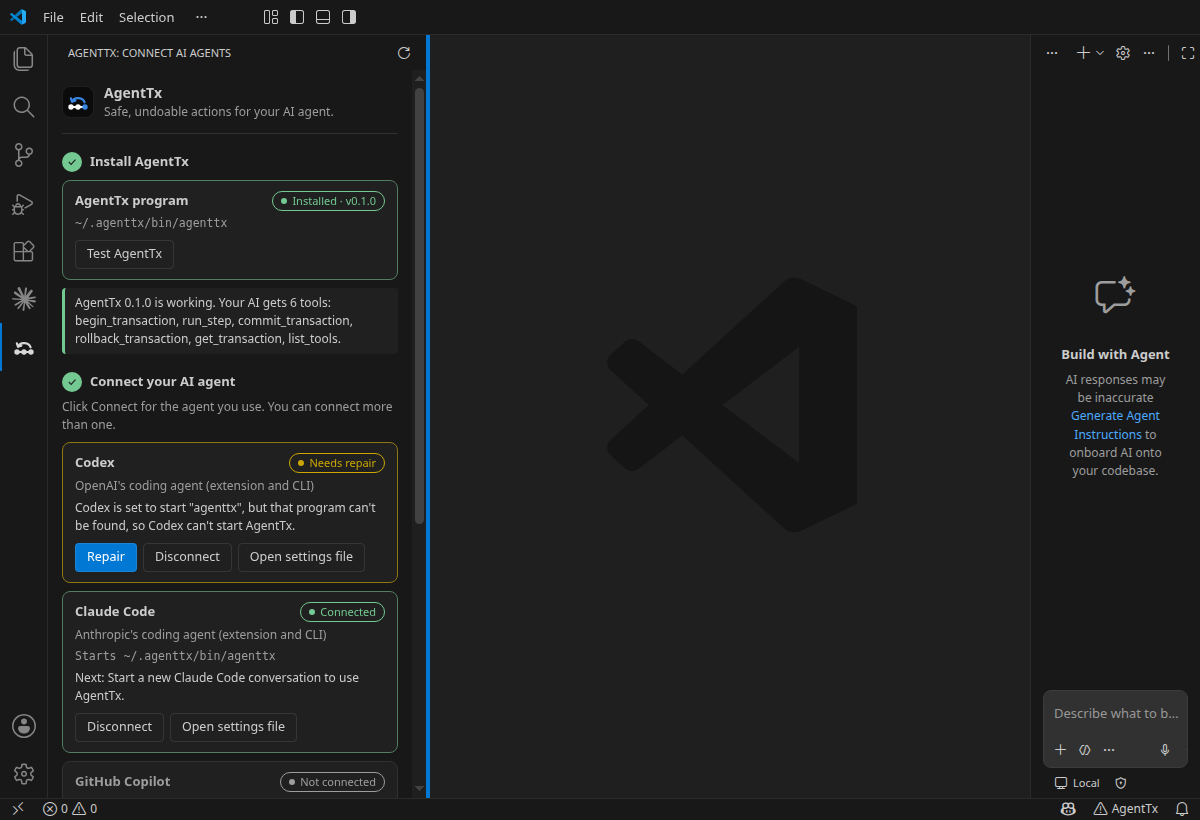This screenshot has height=820, width=1200.
Task: Open the Extensions view
Action: pyautogui.click(x=23, y=251)
